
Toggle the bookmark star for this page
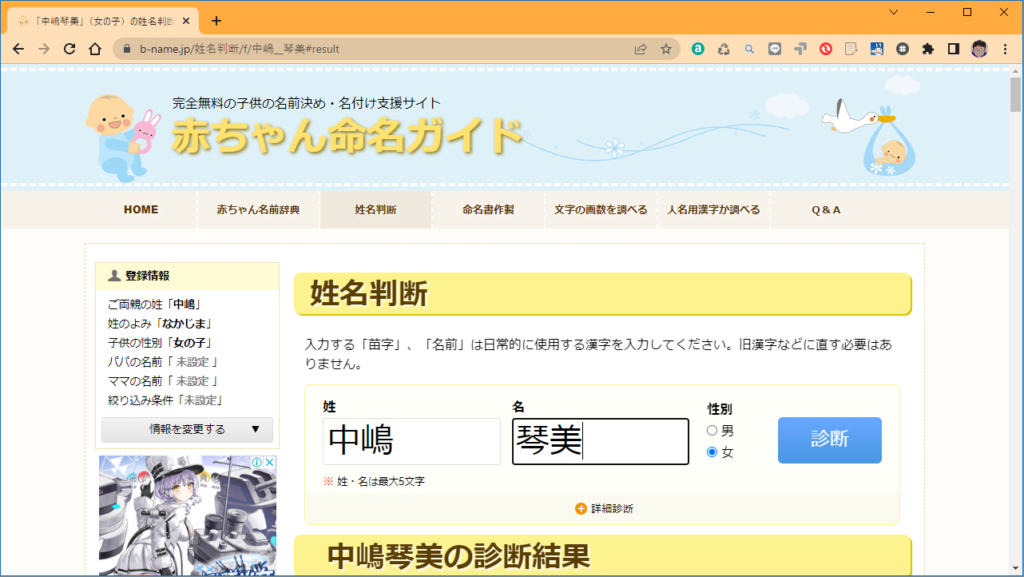tap(666, 48)
